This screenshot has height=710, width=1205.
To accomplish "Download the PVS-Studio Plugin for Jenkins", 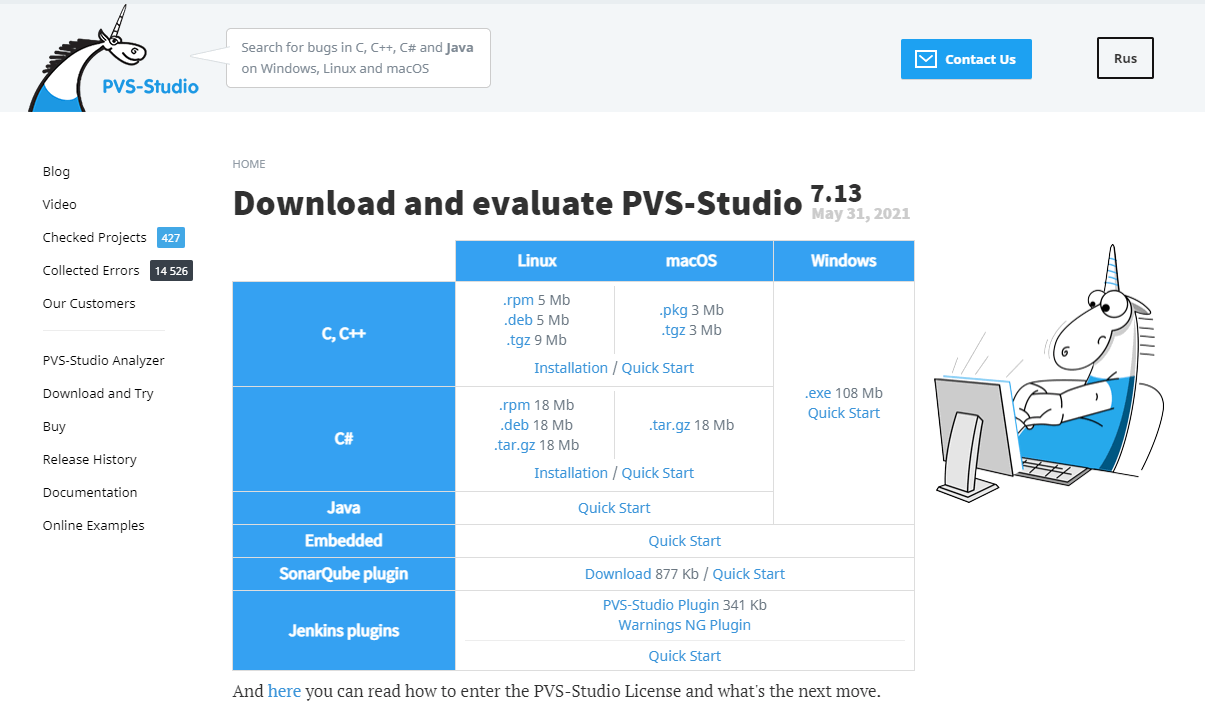I will coord(661,605).
